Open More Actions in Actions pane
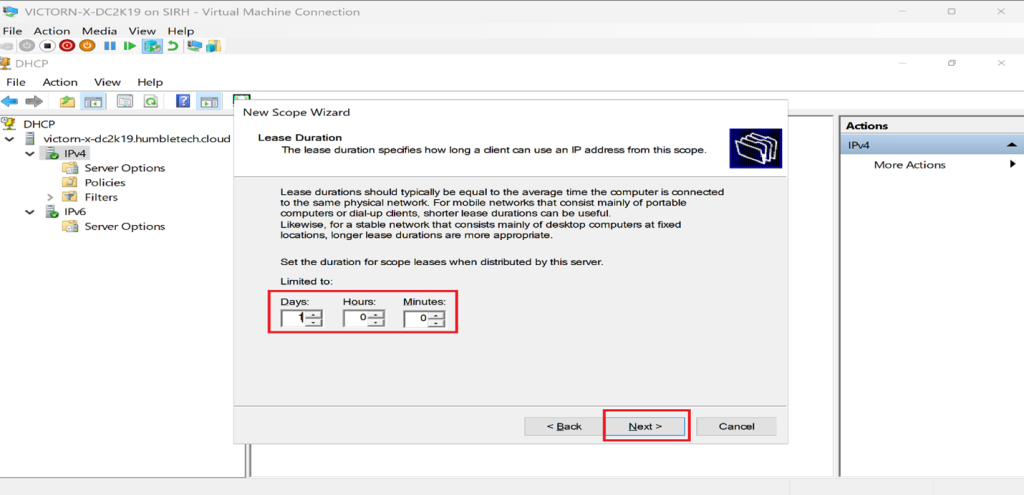The width and height of the screenshot is (1024, 495). coord(909,165)
